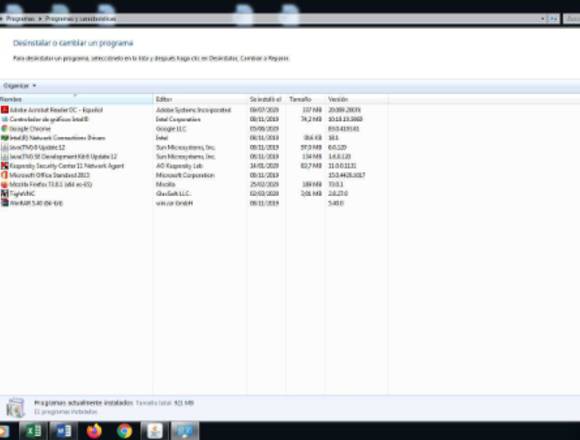Screen dimensions: 580x440
Task: Select the Java SE Development Kit icon
Action: click(4, 156)
